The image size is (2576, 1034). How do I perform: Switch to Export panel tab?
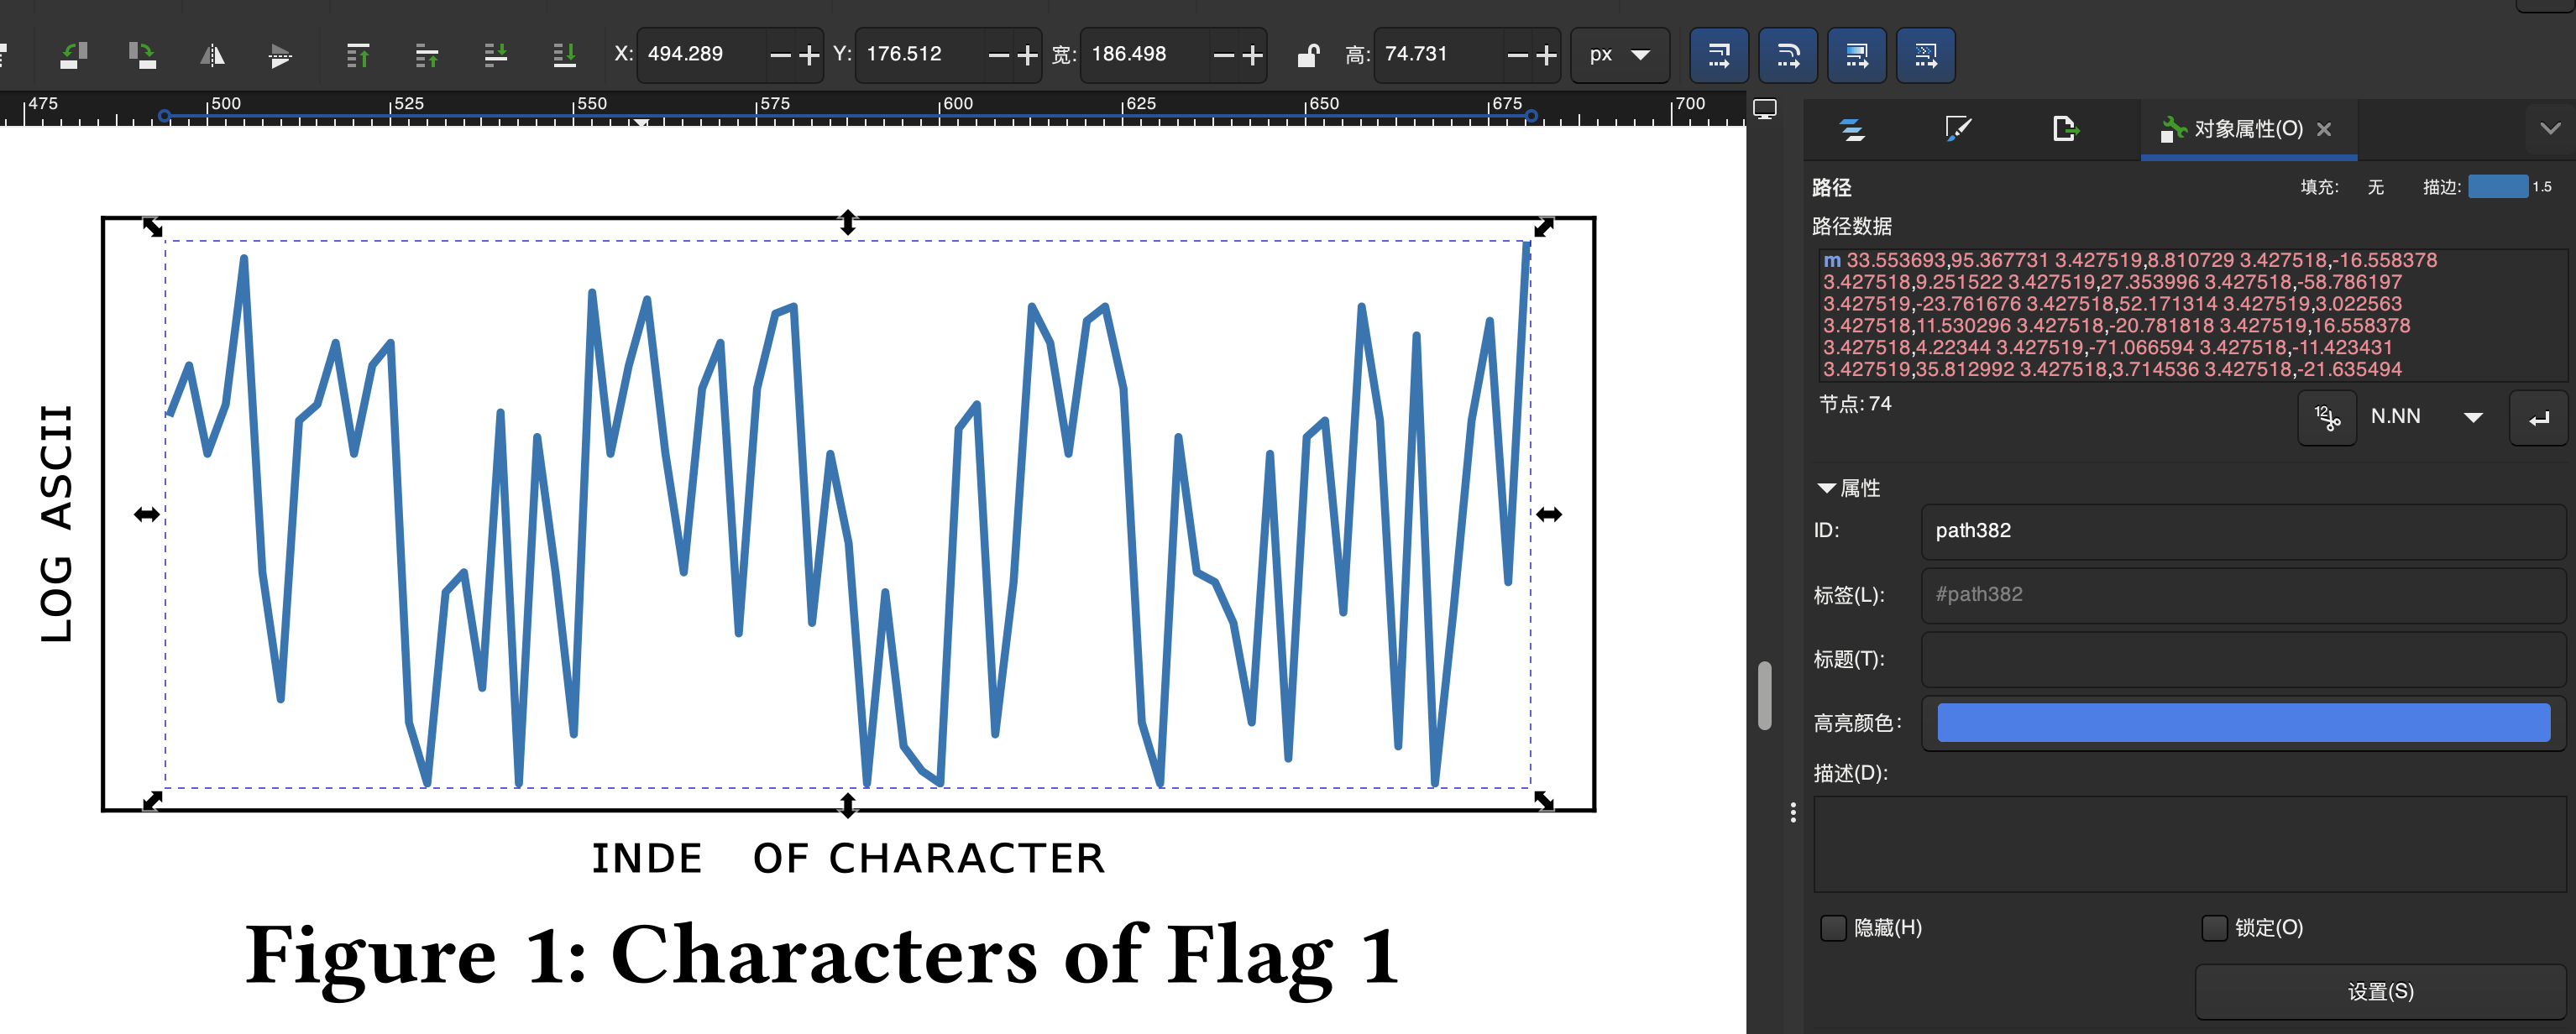(x=2065, y=129)
